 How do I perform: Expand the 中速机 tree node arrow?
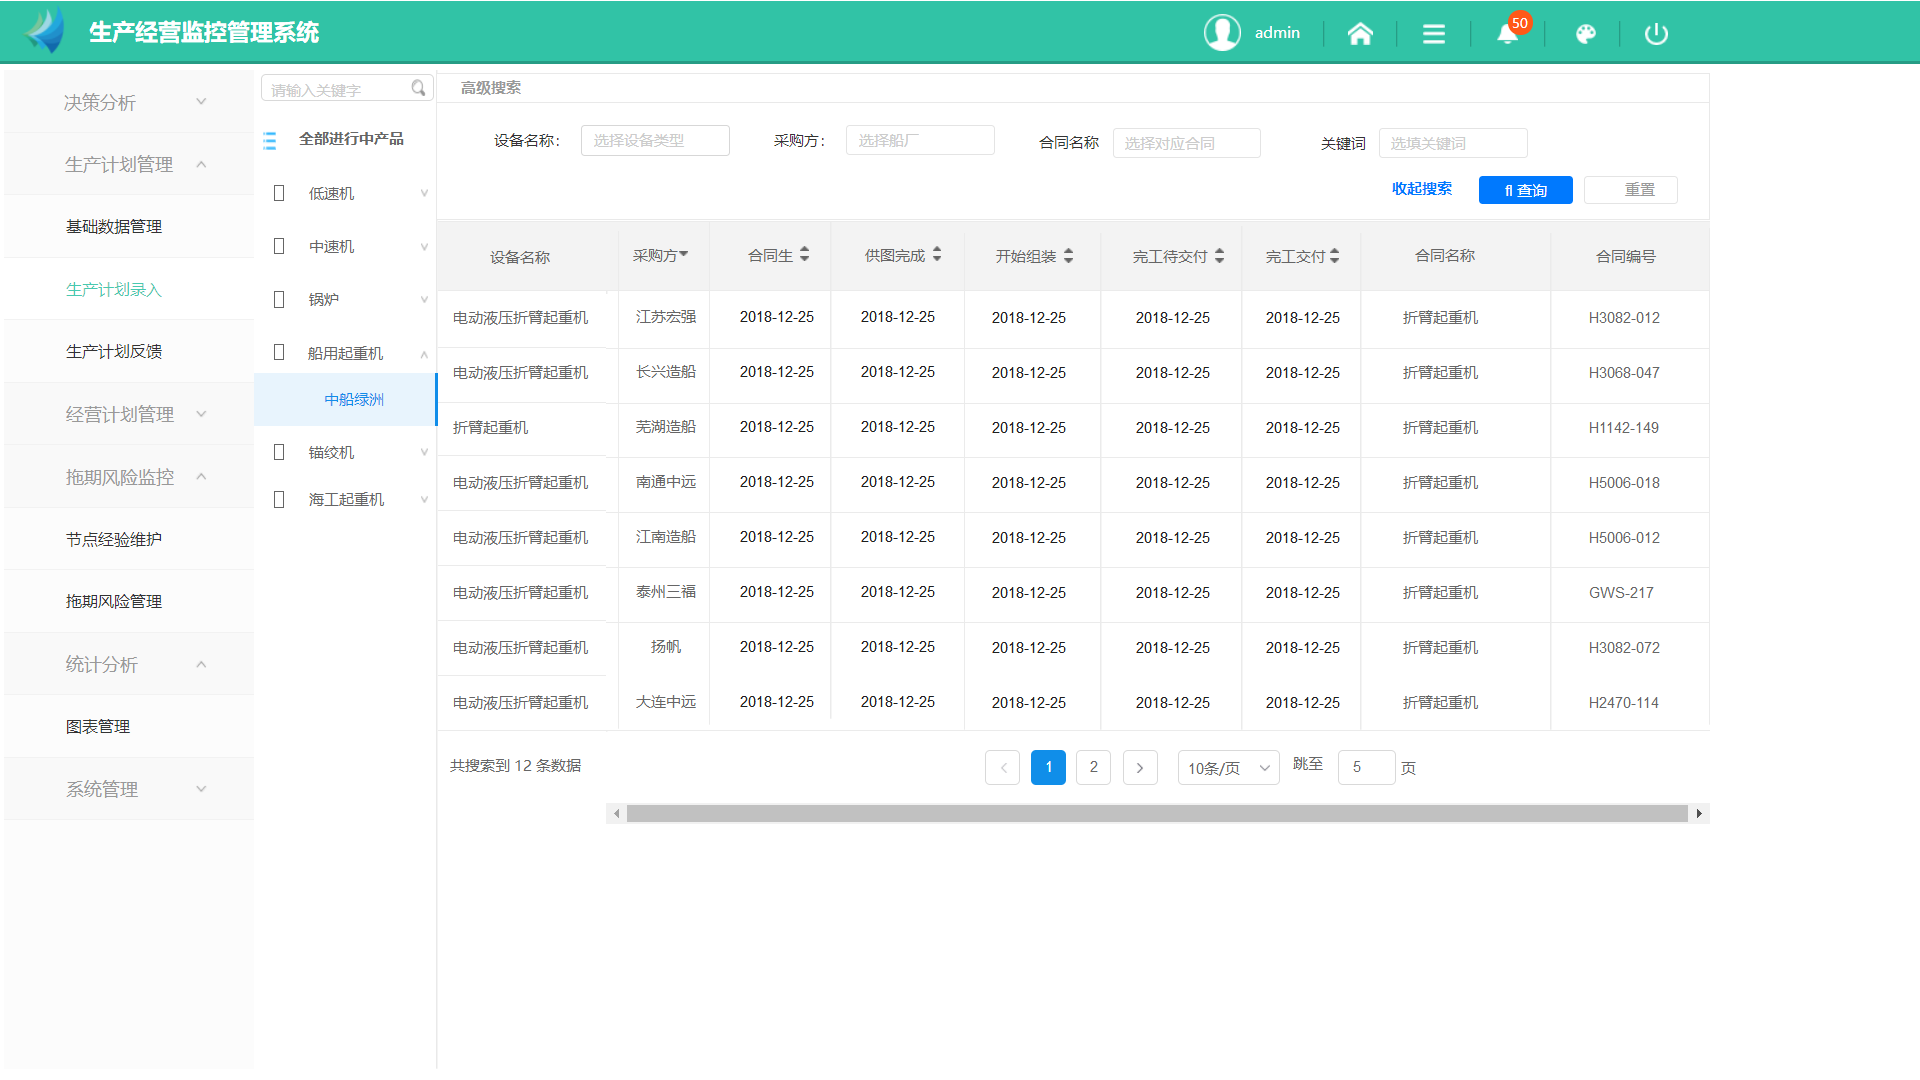[x=424, y=247]
